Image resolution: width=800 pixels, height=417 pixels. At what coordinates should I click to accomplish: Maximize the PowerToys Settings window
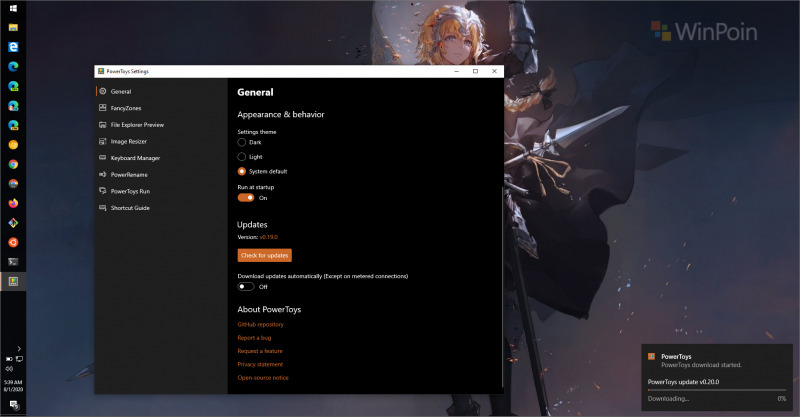476,71
